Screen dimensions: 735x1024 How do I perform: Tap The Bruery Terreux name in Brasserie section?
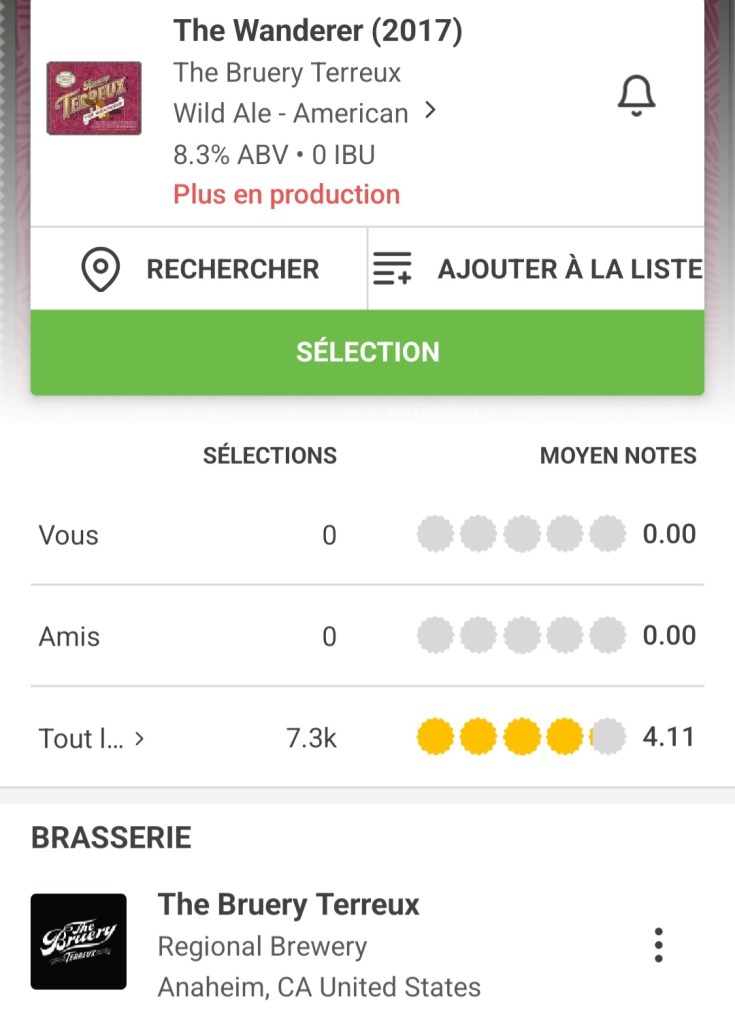289,905
